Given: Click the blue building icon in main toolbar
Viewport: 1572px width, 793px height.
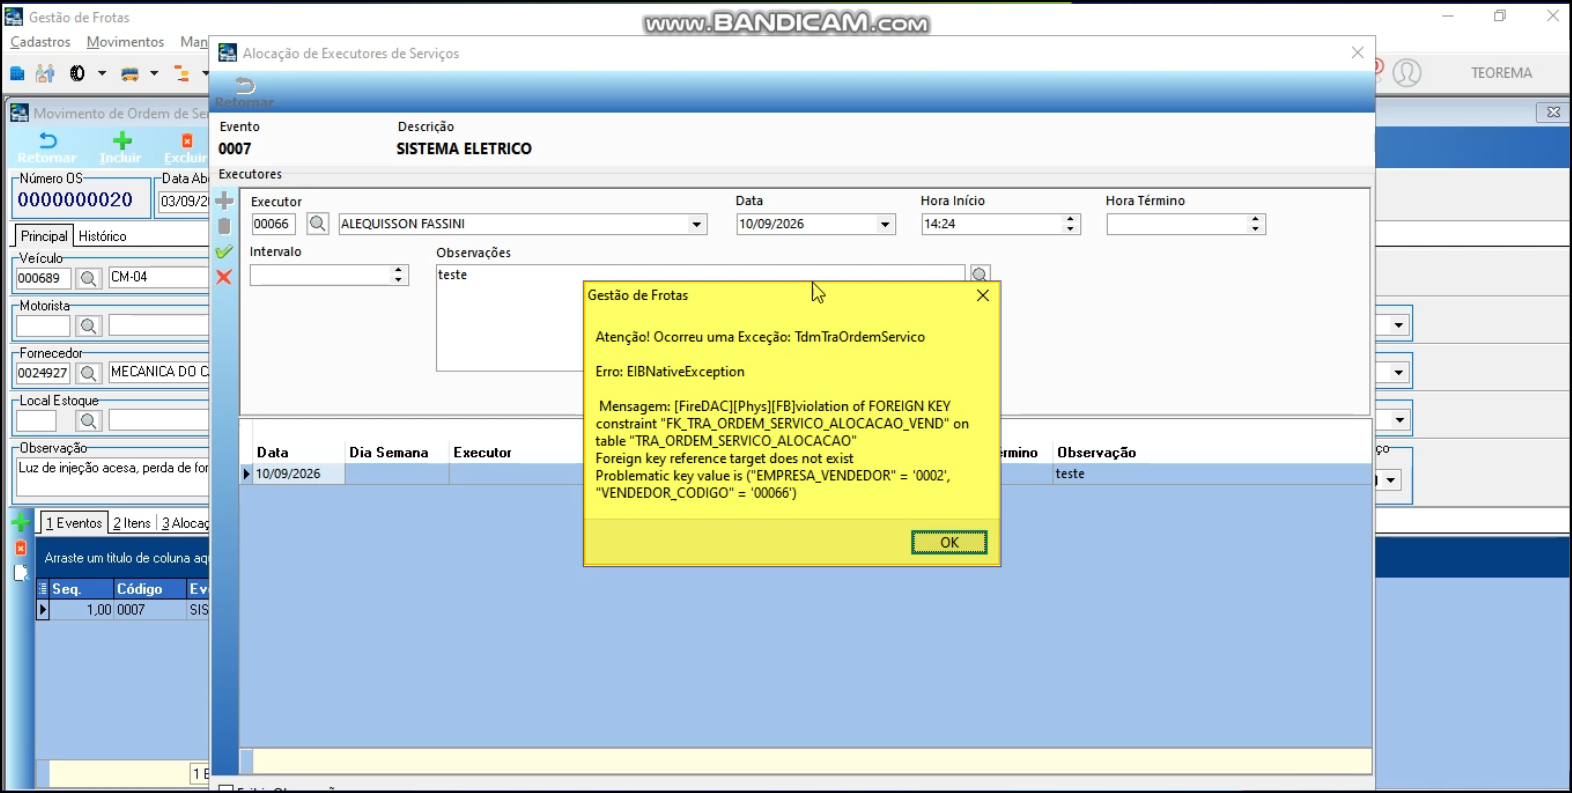Looking at the screenshot, I should pyautogui.click(x=17, y=73).
